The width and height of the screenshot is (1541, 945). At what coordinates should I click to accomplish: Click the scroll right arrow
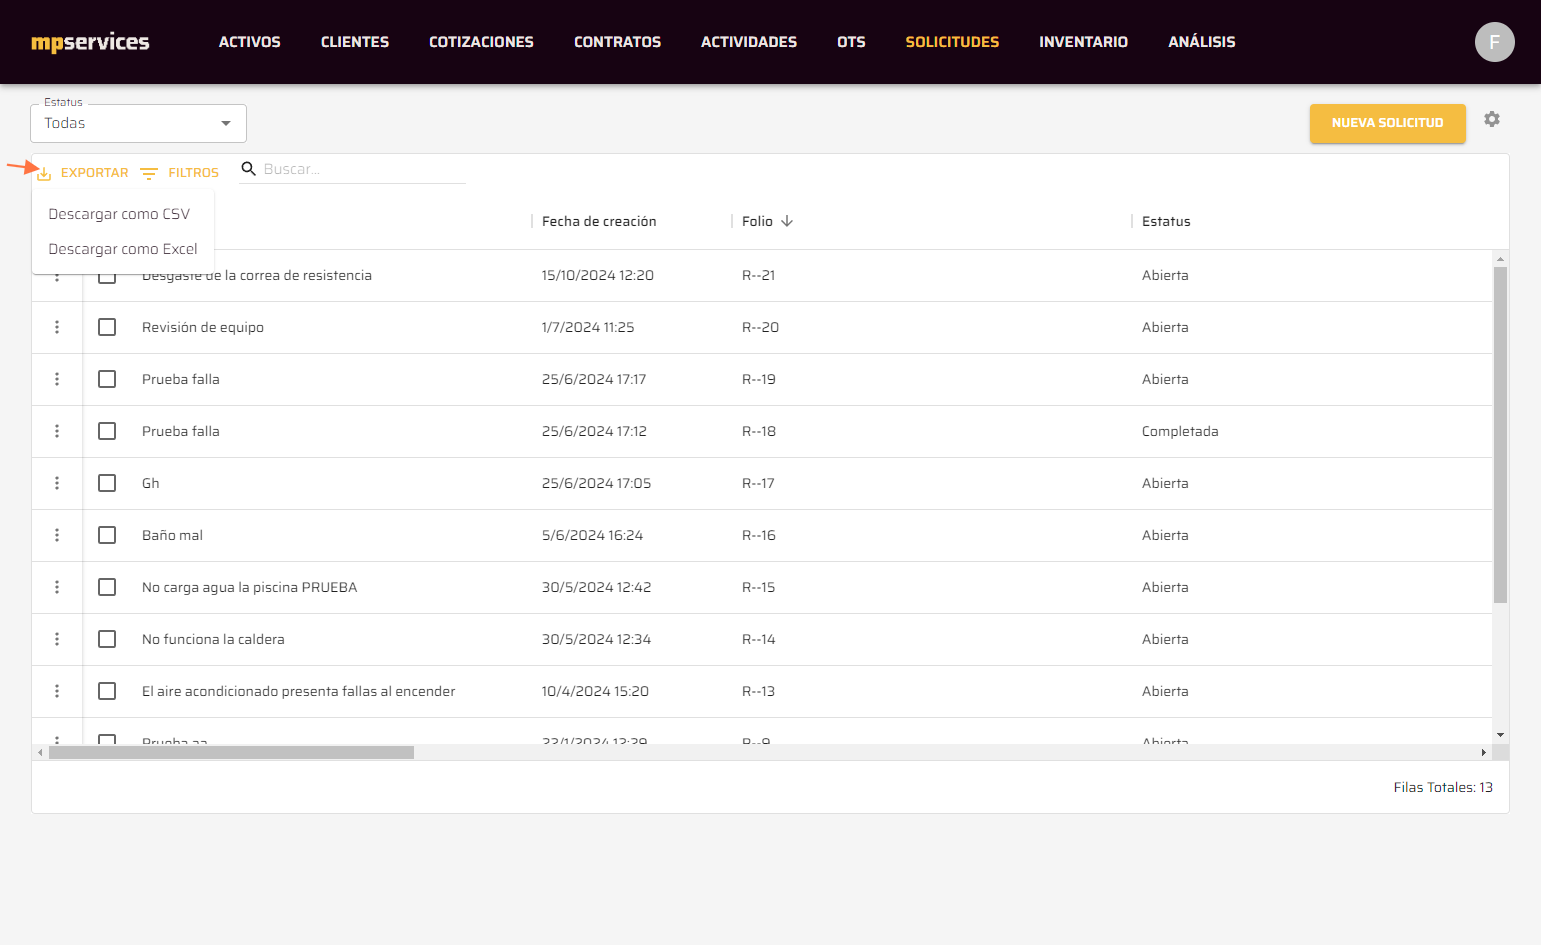(1483, 752)
